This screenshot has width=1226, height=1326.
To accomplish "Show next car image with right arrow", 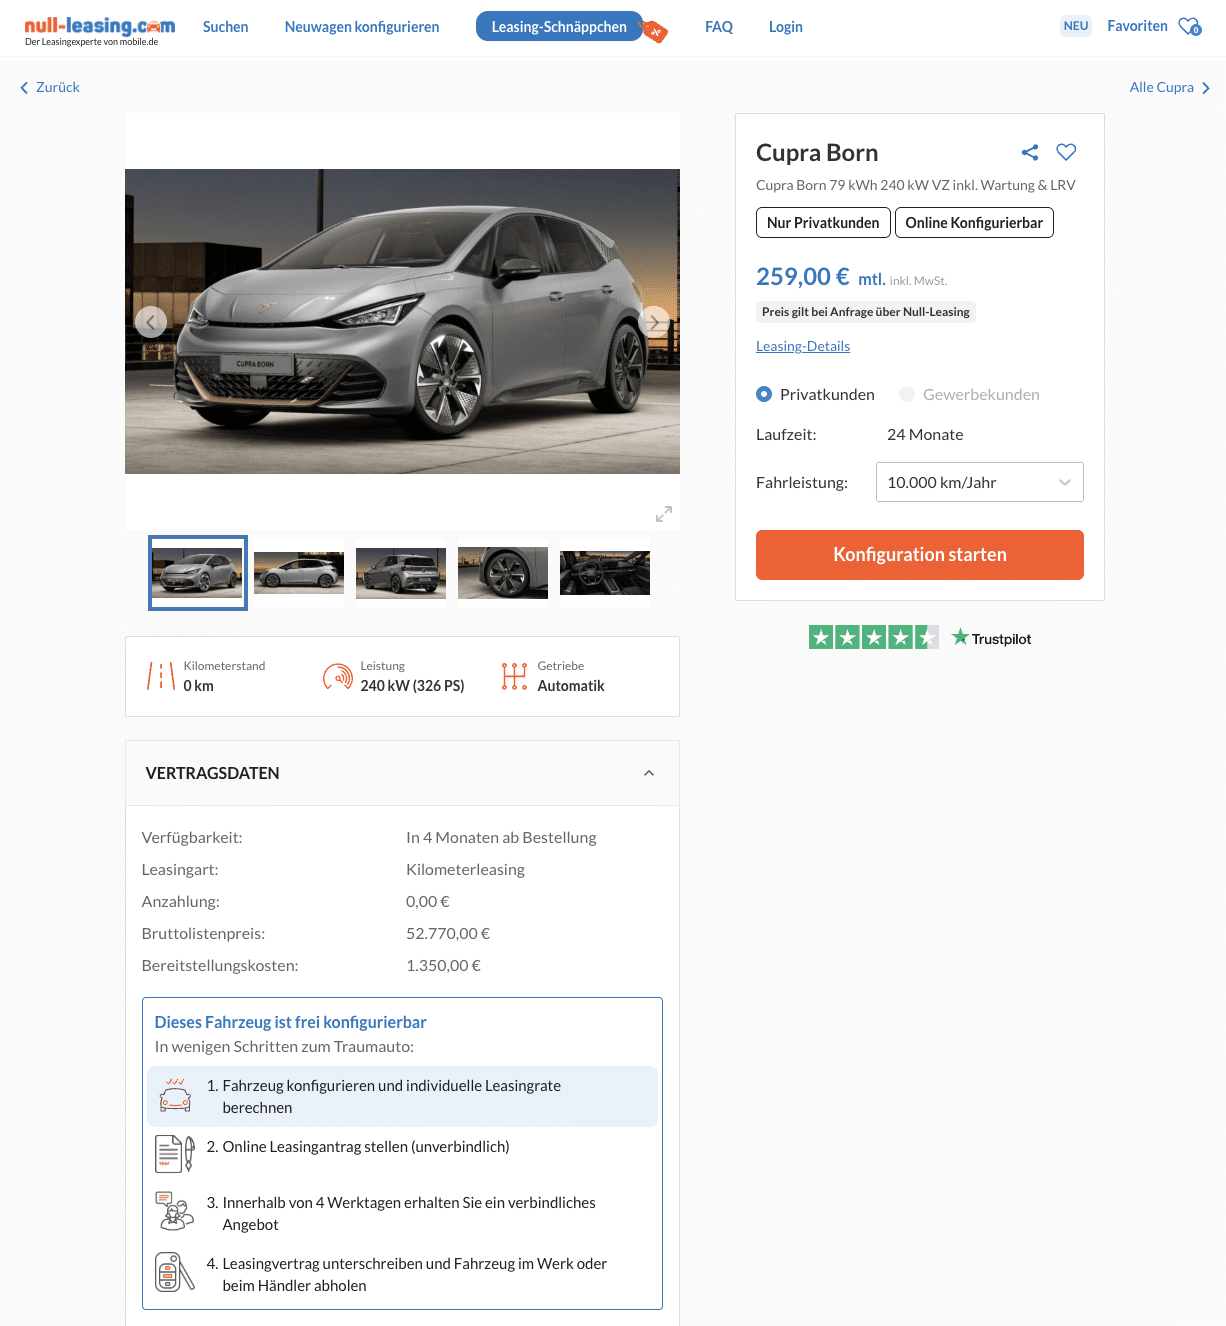I will point(654,322).
